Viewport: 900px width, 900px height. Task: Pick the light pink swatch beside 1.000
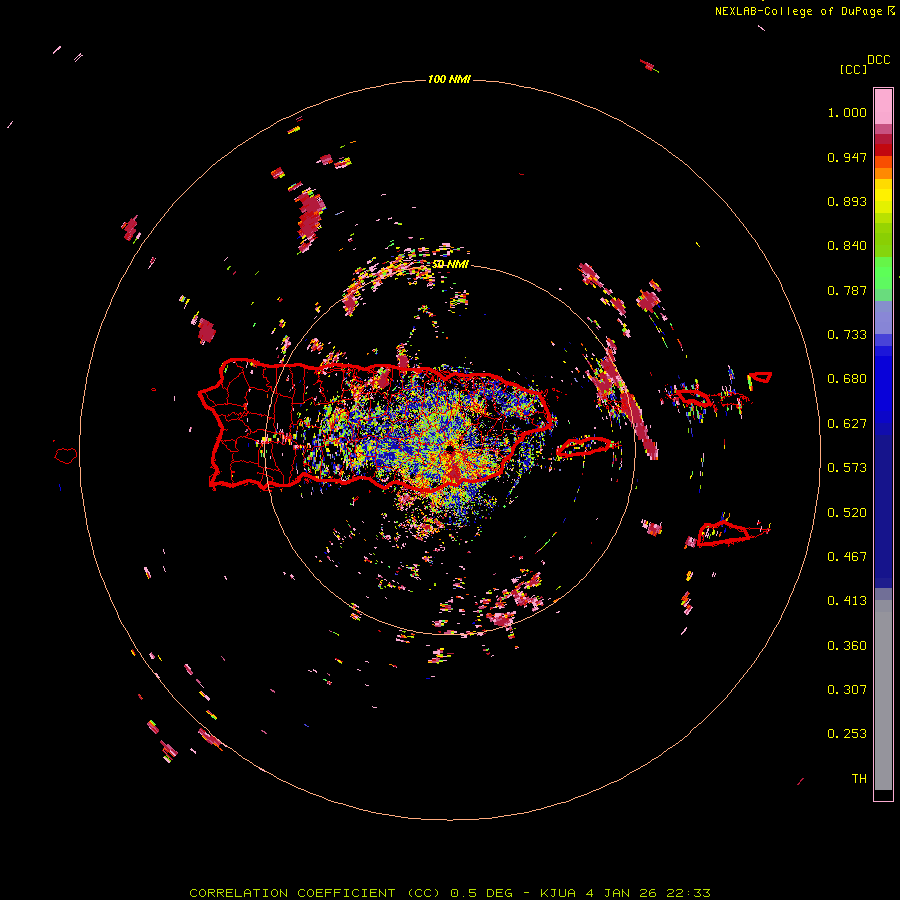coord(883,107)
